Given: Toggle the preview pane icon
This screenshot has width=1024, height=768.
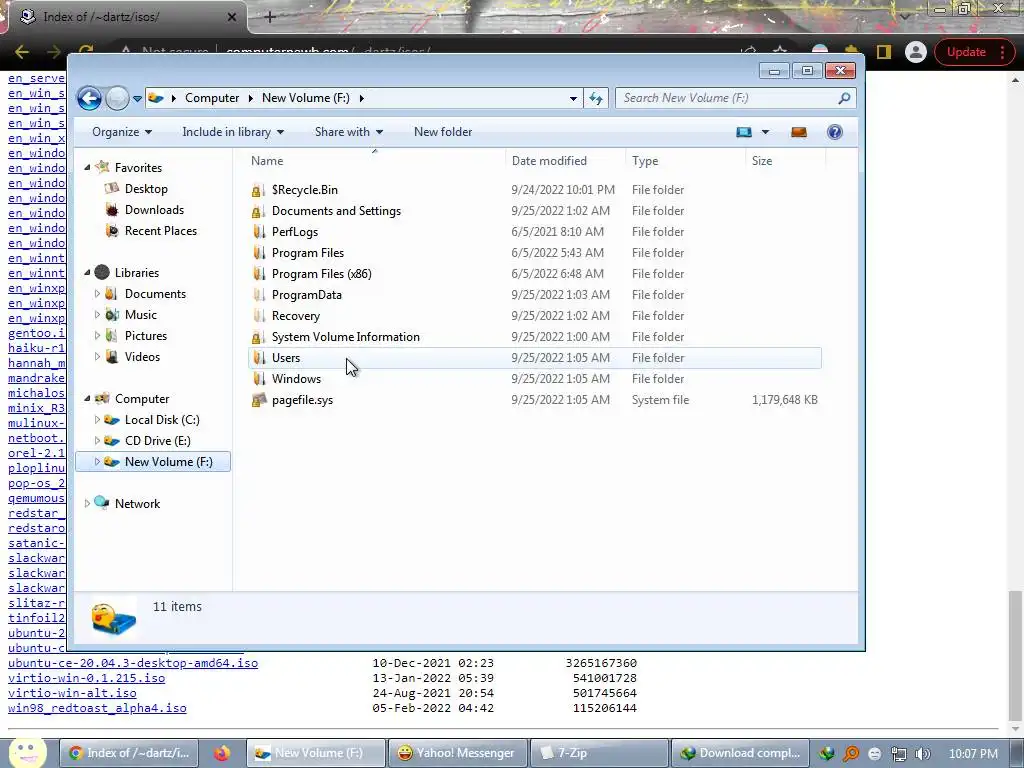Looking at the screenshot, I should pyautogui.click(x=799, y=132).
